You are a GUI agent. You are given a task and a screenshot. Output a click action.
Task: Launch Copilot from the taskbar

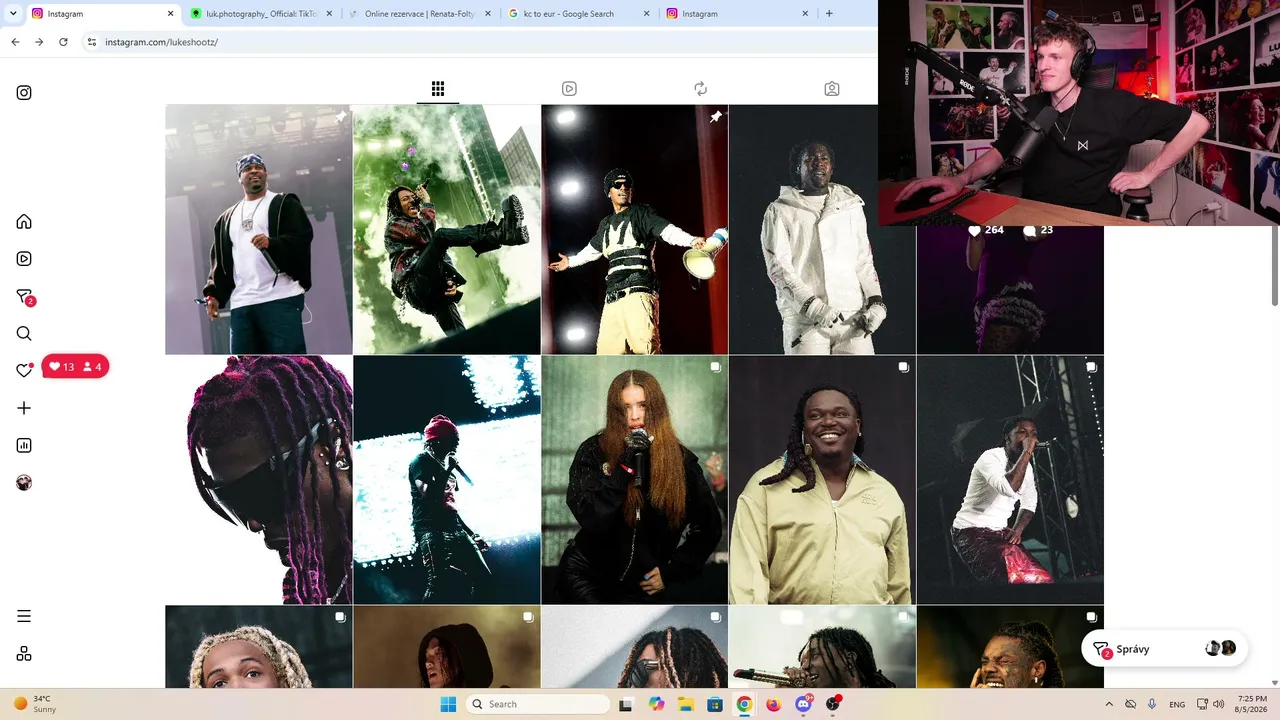point(656,704)
